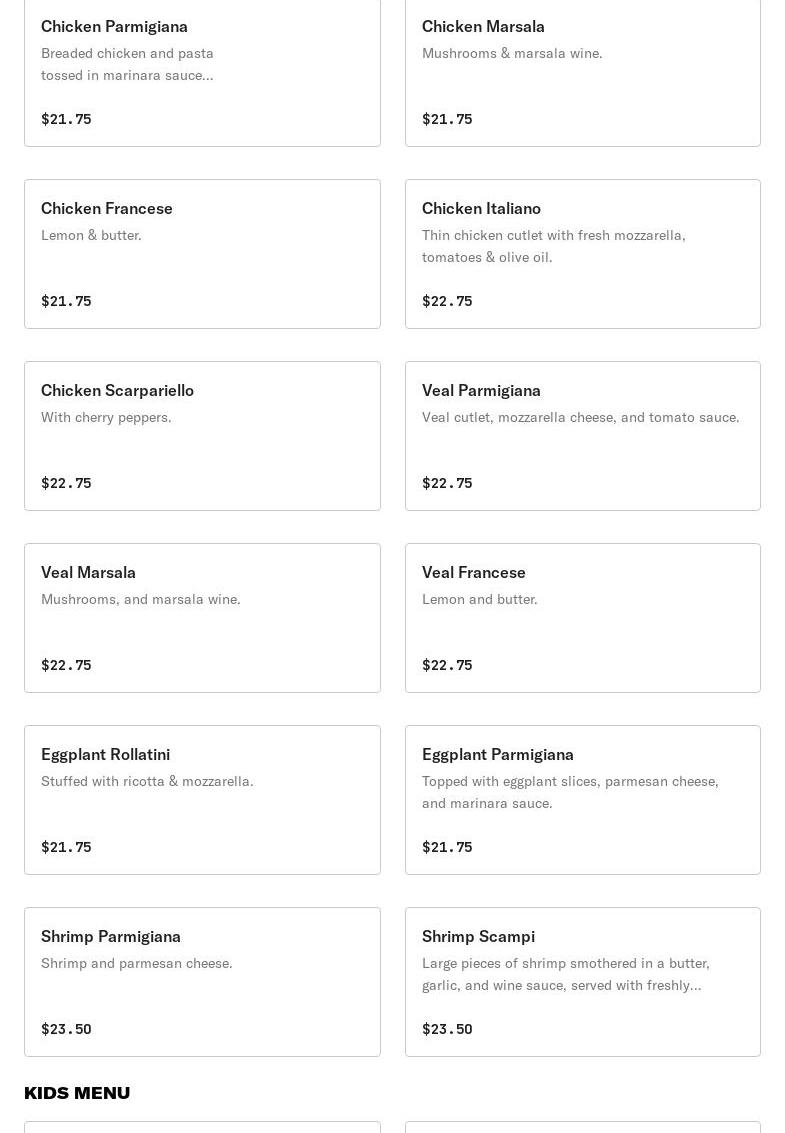Click the first partially visible Kids Menu card
785x1133 pixels.
[x=202, y=1127]
